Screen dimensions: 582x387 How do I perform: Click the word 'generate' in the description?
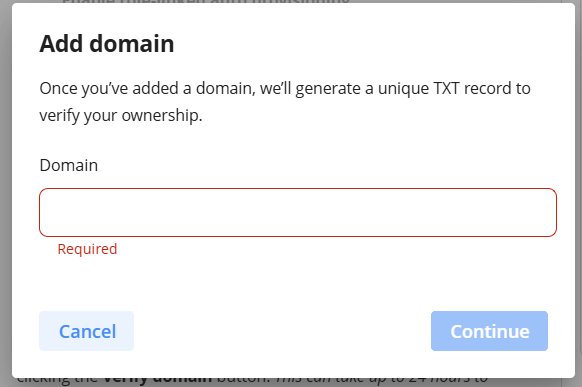[x=328, y=89]
